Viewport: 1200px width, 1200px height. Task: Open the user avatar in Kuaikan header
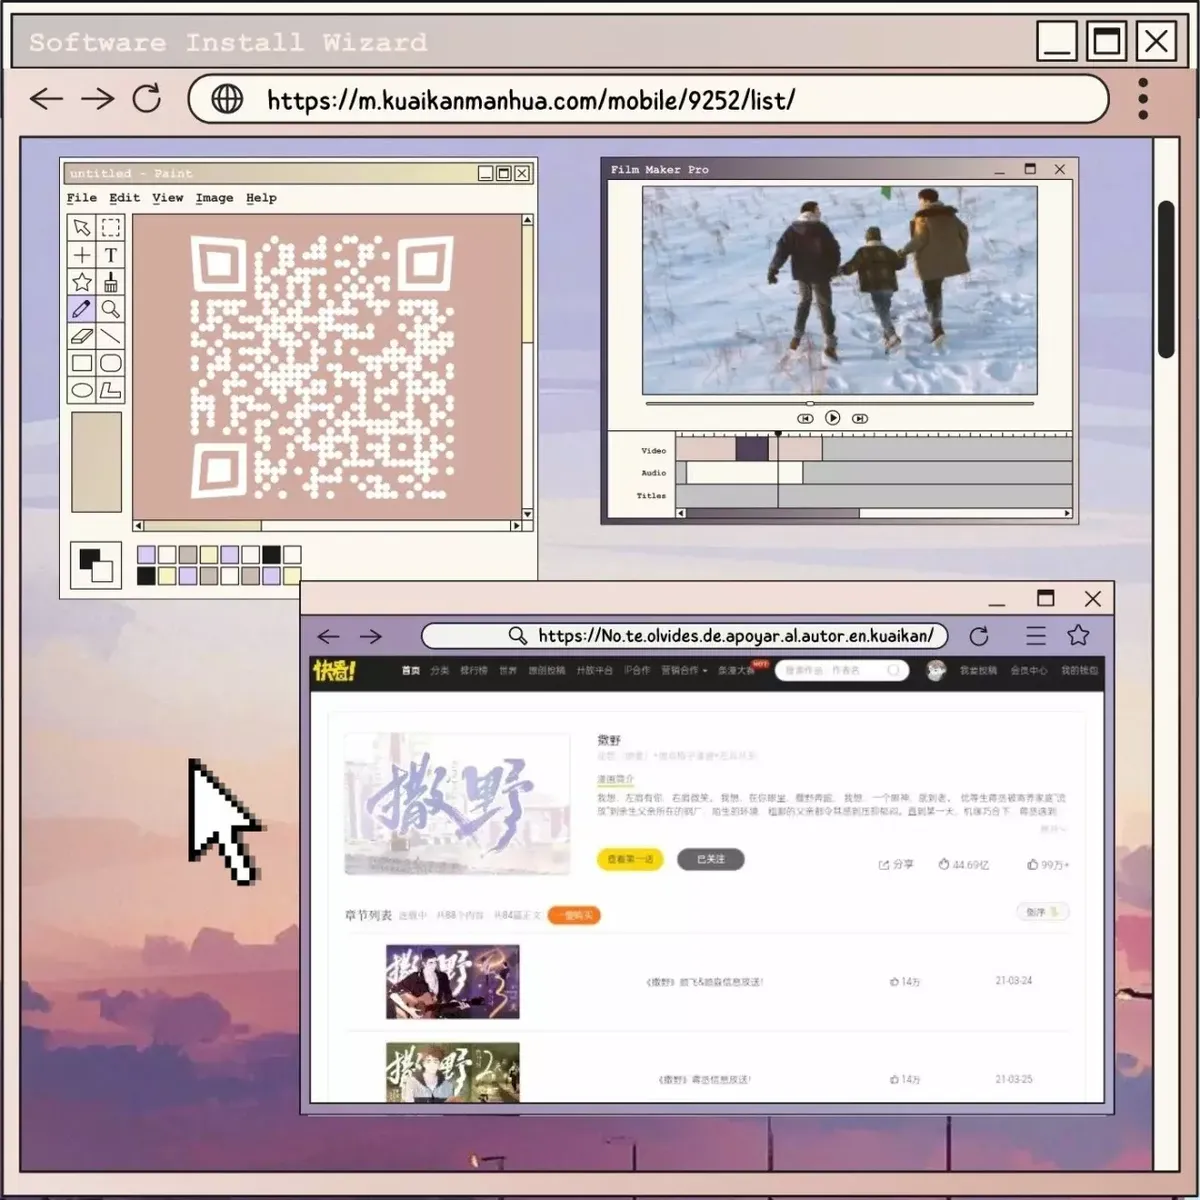click(x=936, y=670)
